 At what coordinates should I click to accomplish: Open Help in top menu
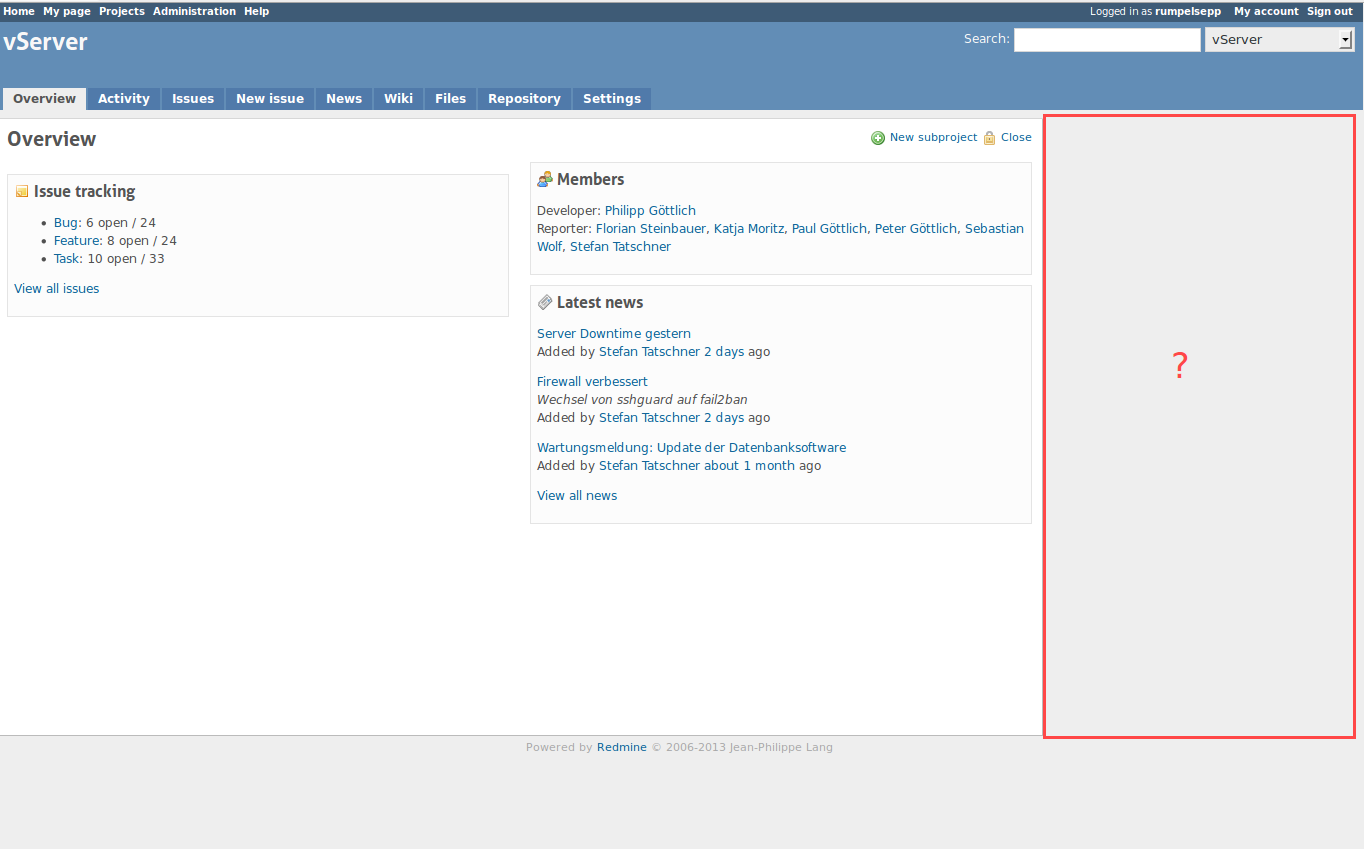(257, 12)
